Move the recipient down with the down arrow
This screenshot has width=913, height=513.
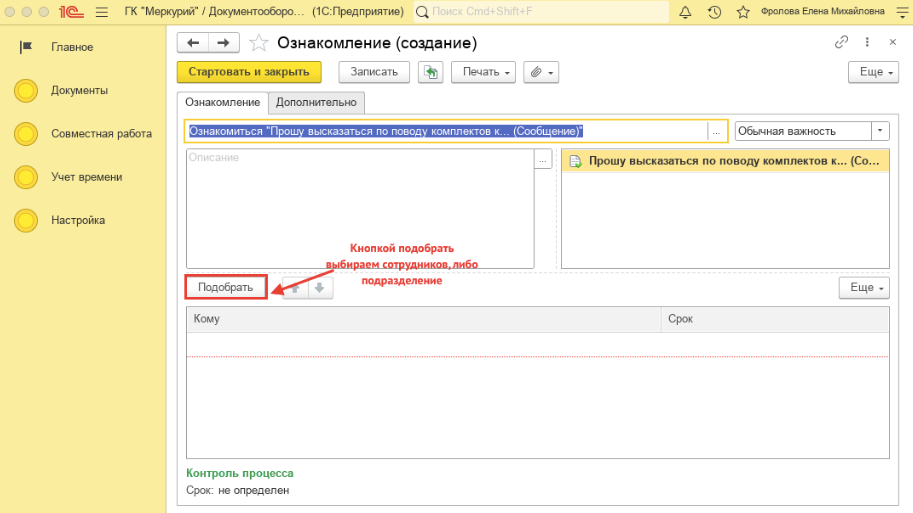pos(318,288)
